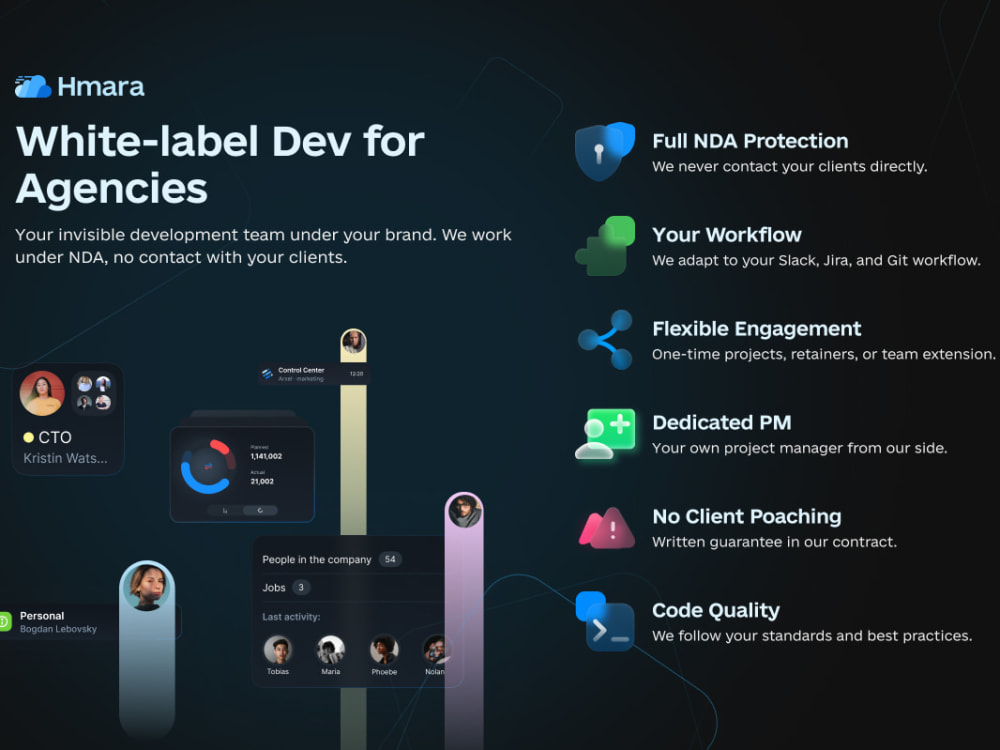Click the 'No Client Poaching' heading
The image size is (1000, 750).
click(x=746, y=516)
